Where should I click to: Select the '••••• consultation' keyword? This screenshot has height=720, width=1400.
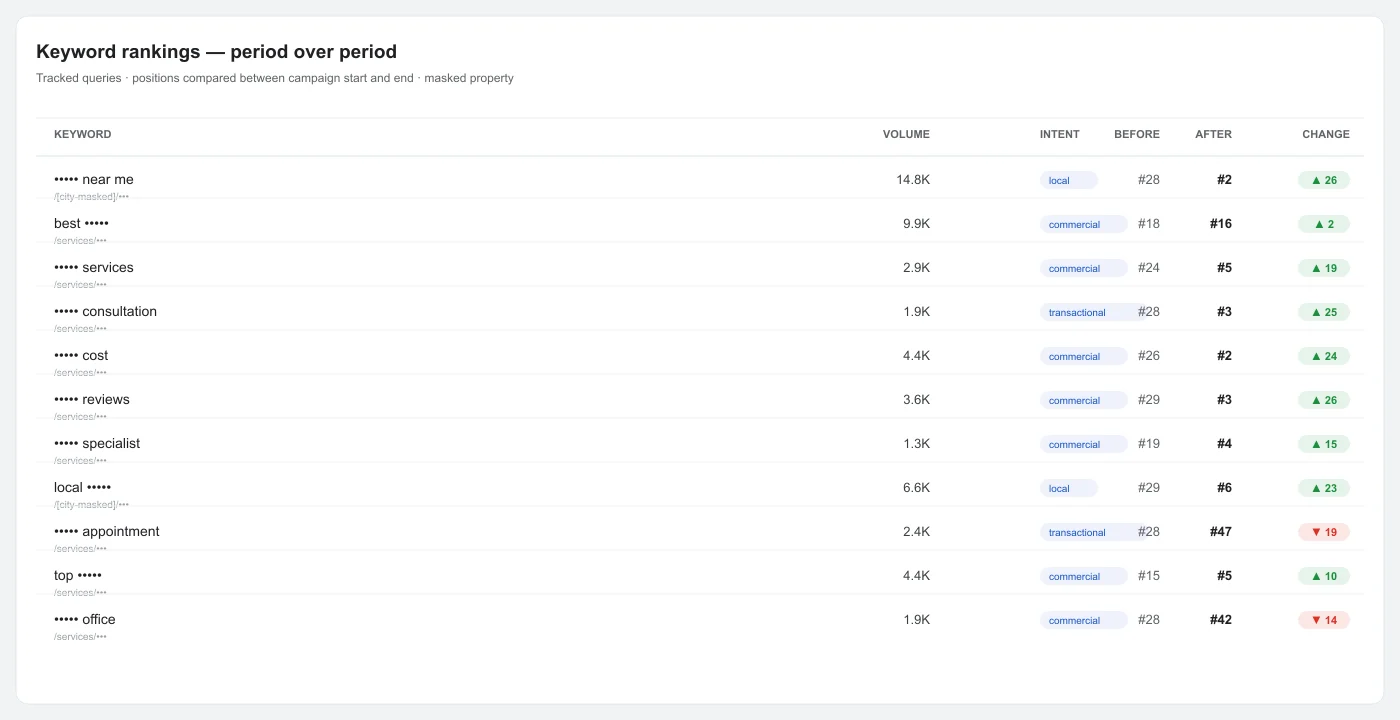[105, 312]
